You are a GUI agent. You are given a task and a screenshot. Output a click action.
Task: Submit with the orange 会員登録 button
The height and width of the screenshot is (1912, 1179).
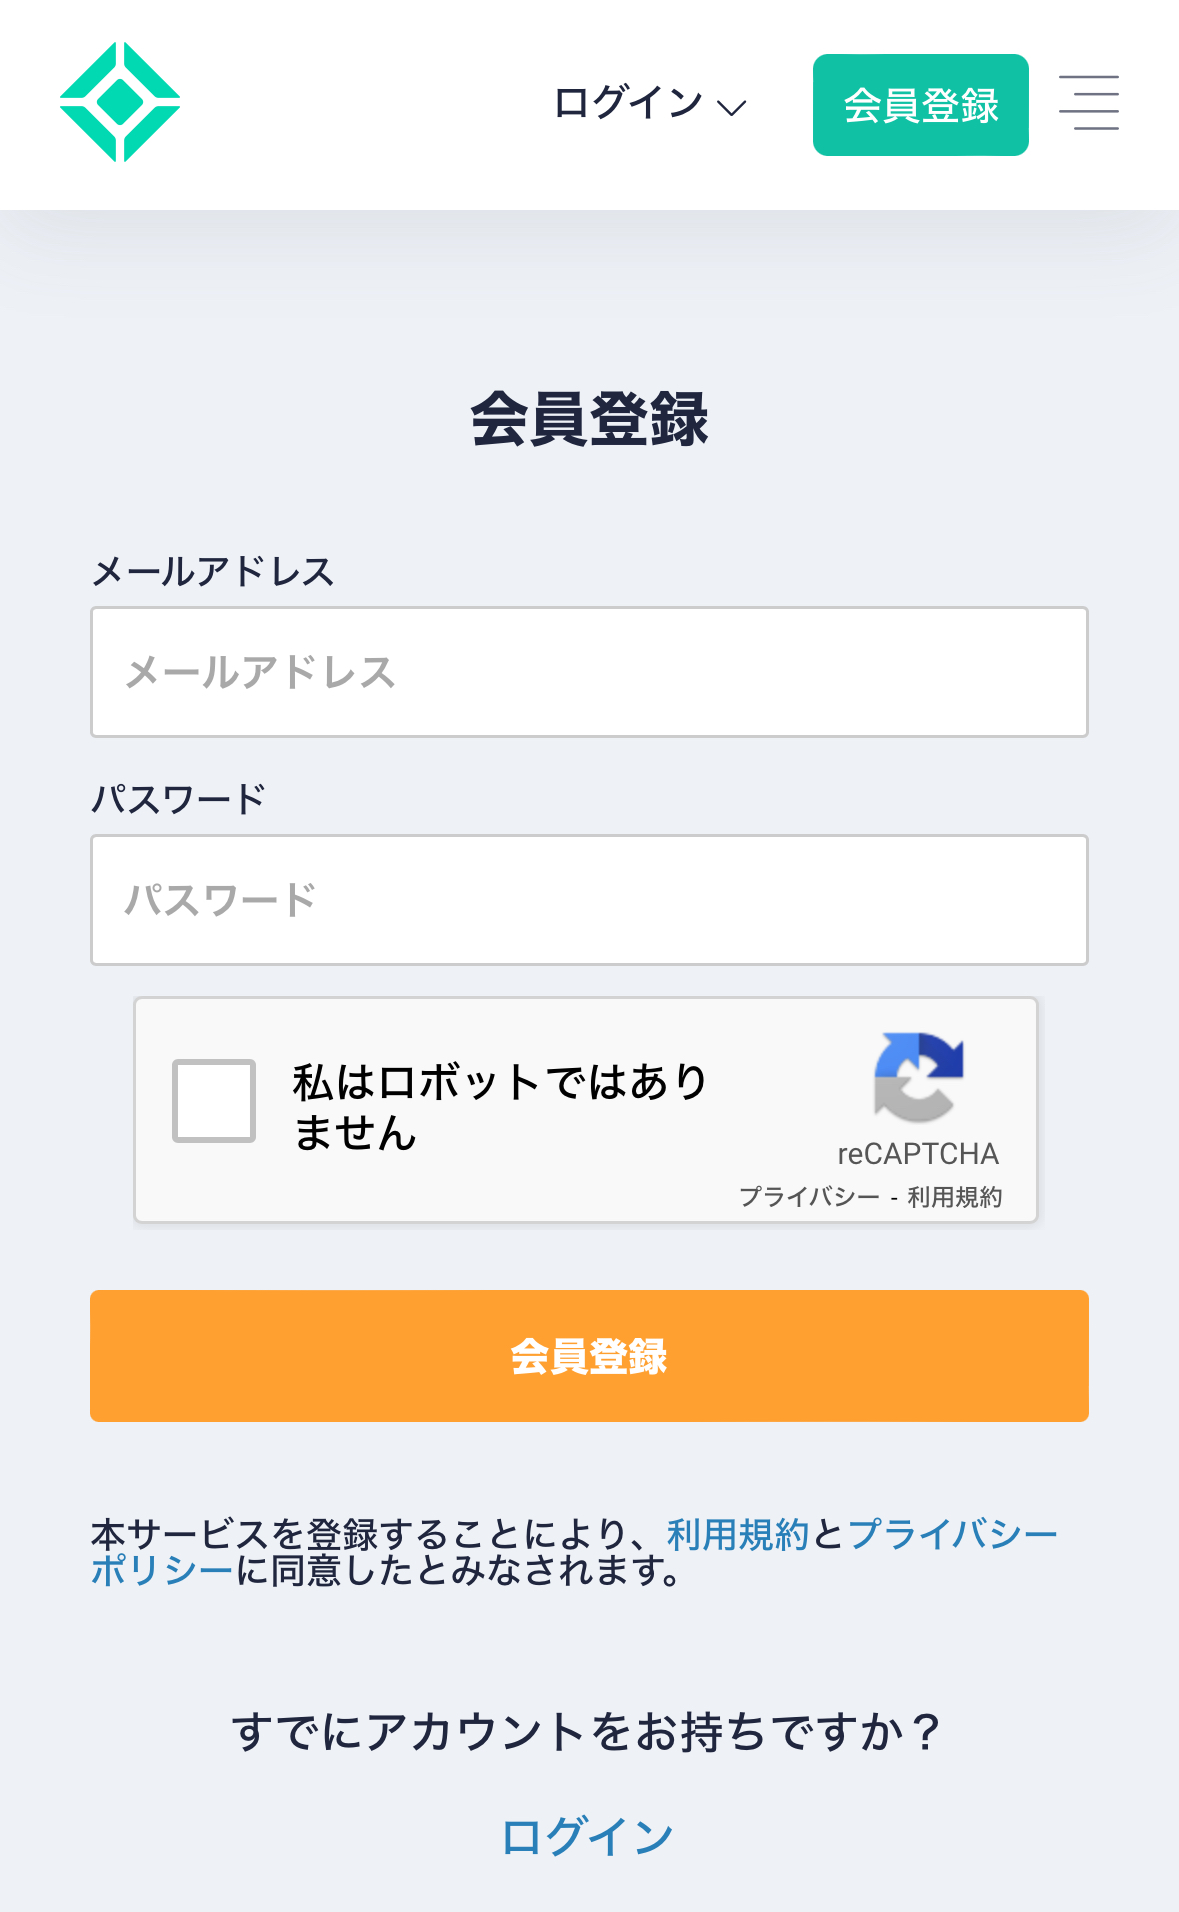(x=589, y=1356)
